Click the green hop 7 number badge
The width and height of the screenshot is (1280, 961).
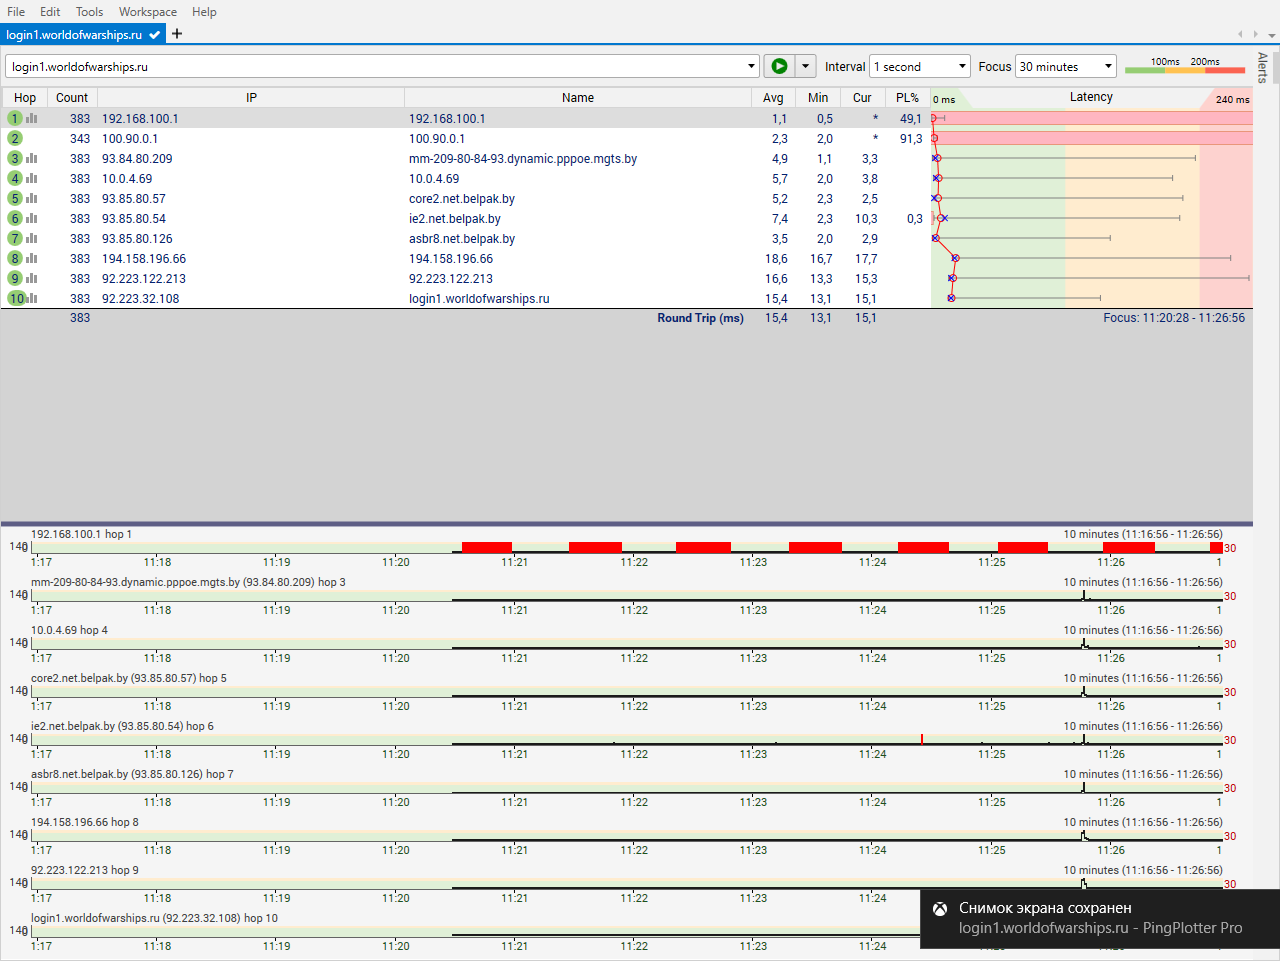pyautogui.click(x=15, y=238)
